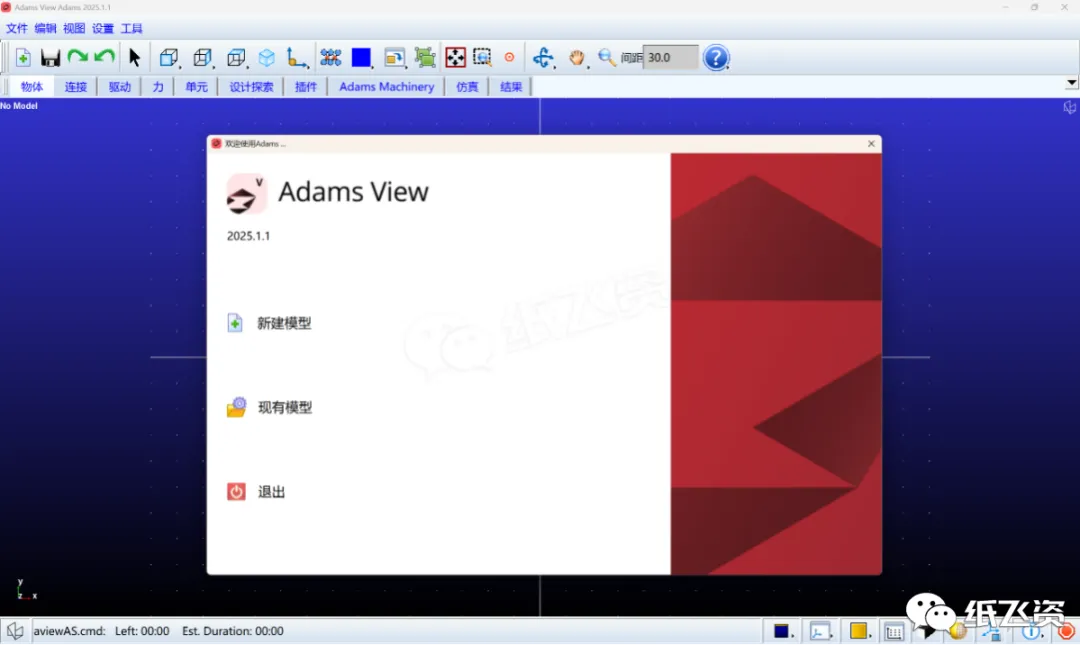The height and width of the screenshot is (645, 1080).
Task: Select the hand Translate view tool
Action: (577, 58)
